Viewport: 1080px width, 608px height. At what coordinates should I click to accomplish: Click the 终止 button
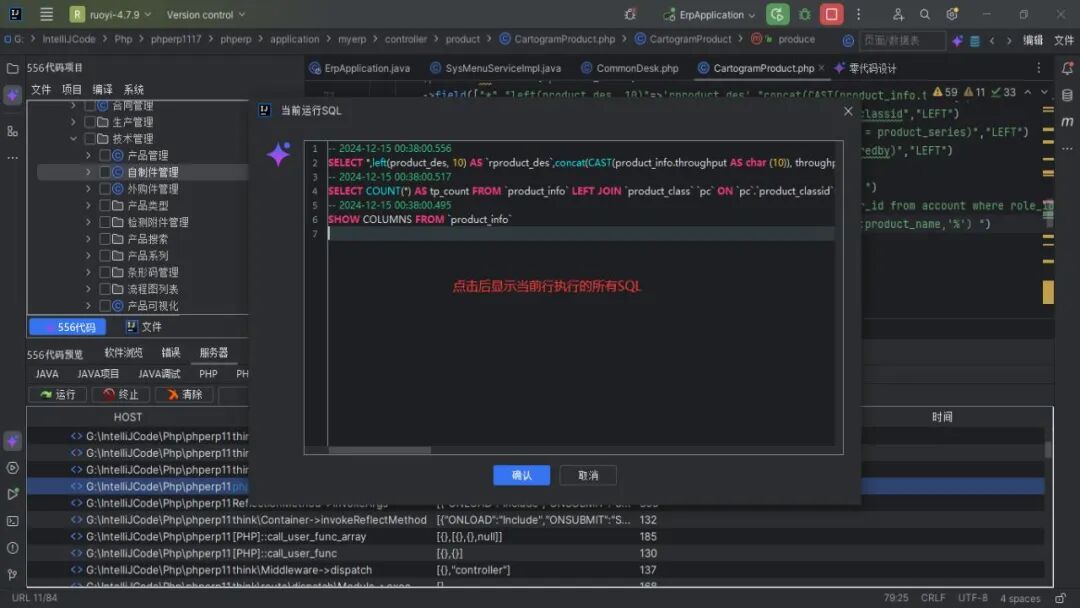(121, 395)
